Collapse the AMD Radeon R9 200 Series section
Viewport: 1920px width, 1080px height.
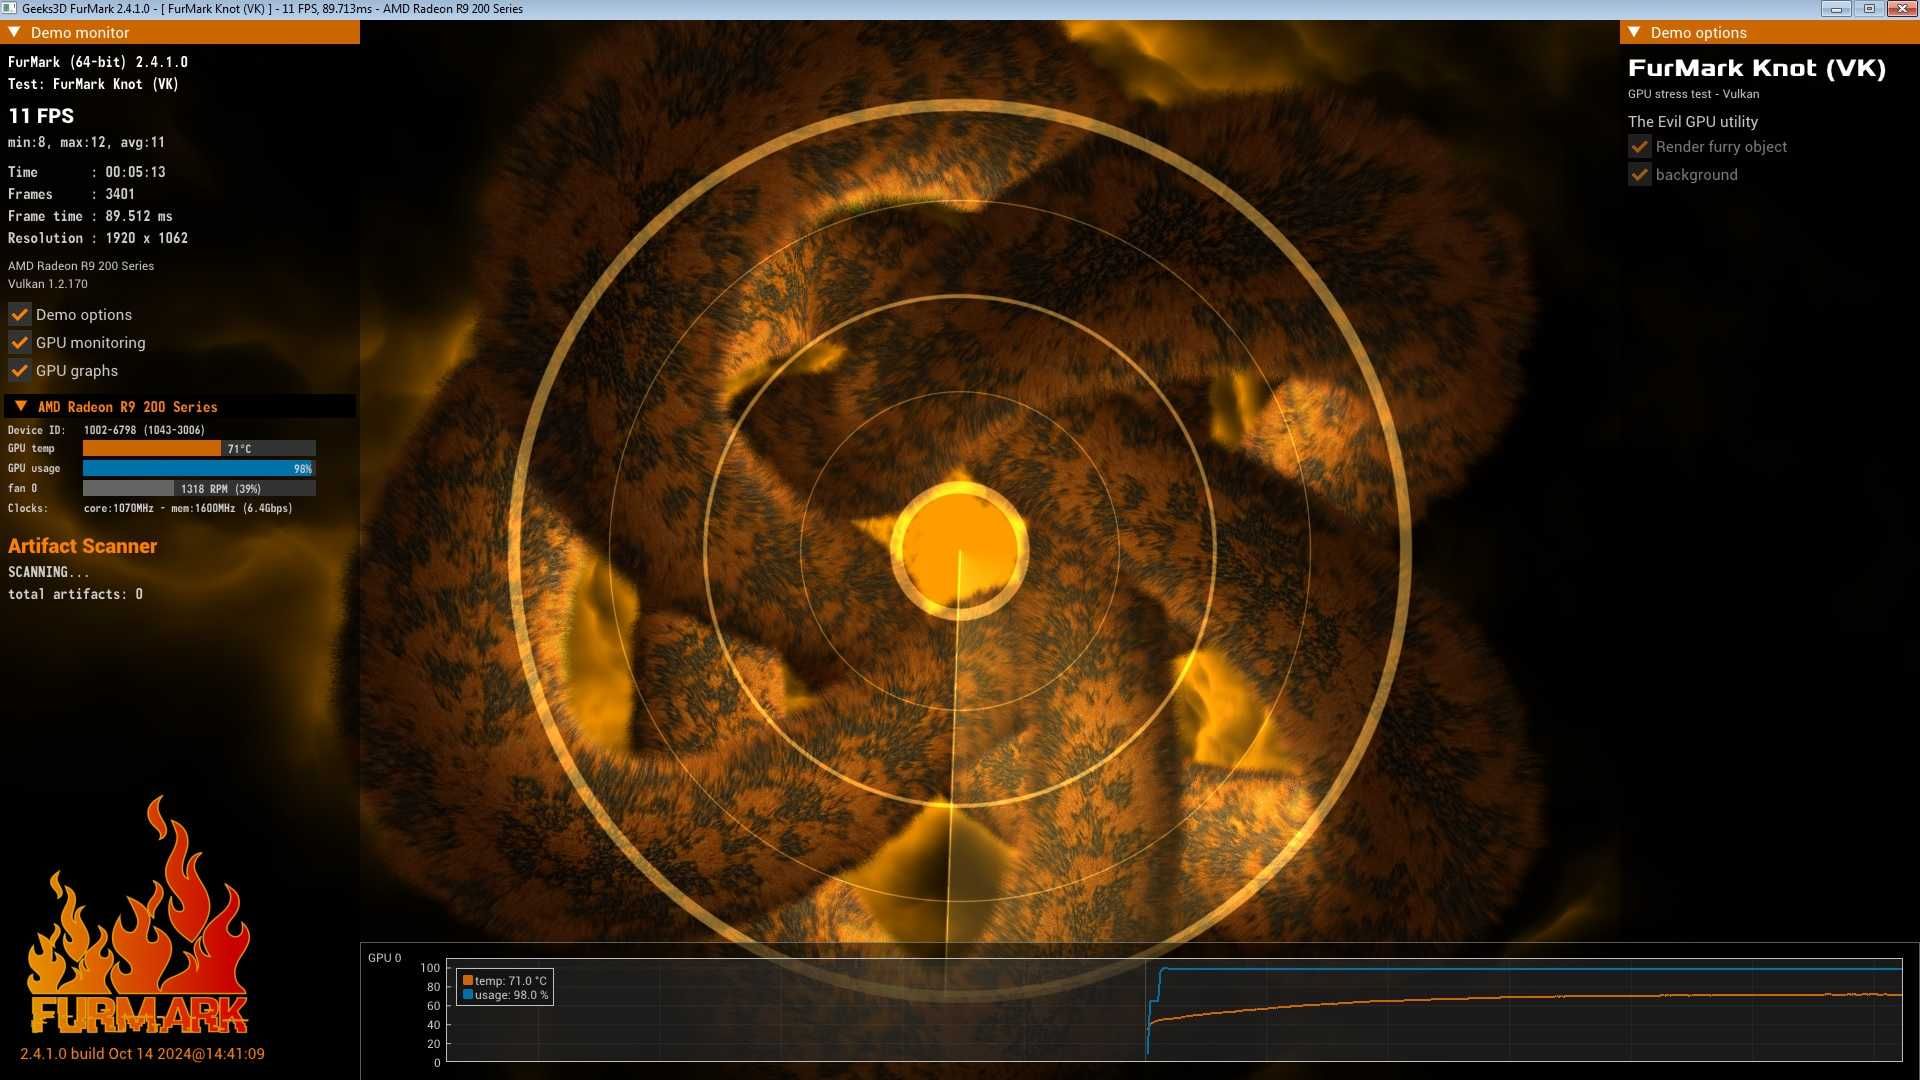pyautogui.click(x=21, y=406)
